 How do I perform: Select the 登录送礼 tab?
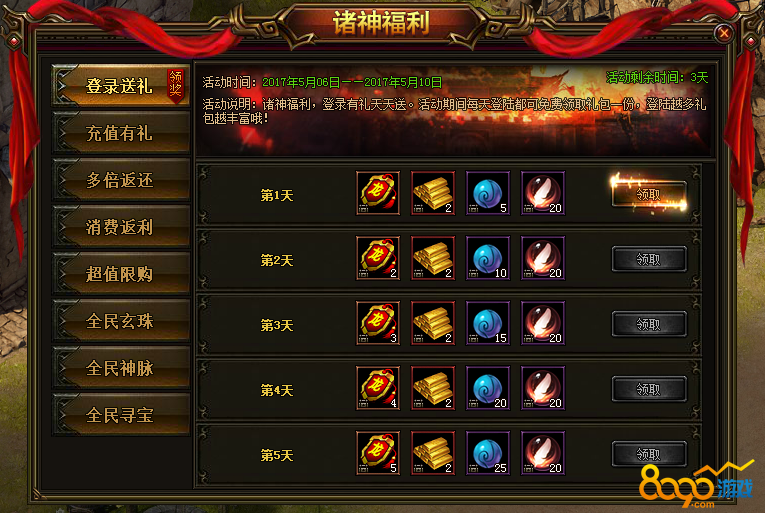point(121,85)
